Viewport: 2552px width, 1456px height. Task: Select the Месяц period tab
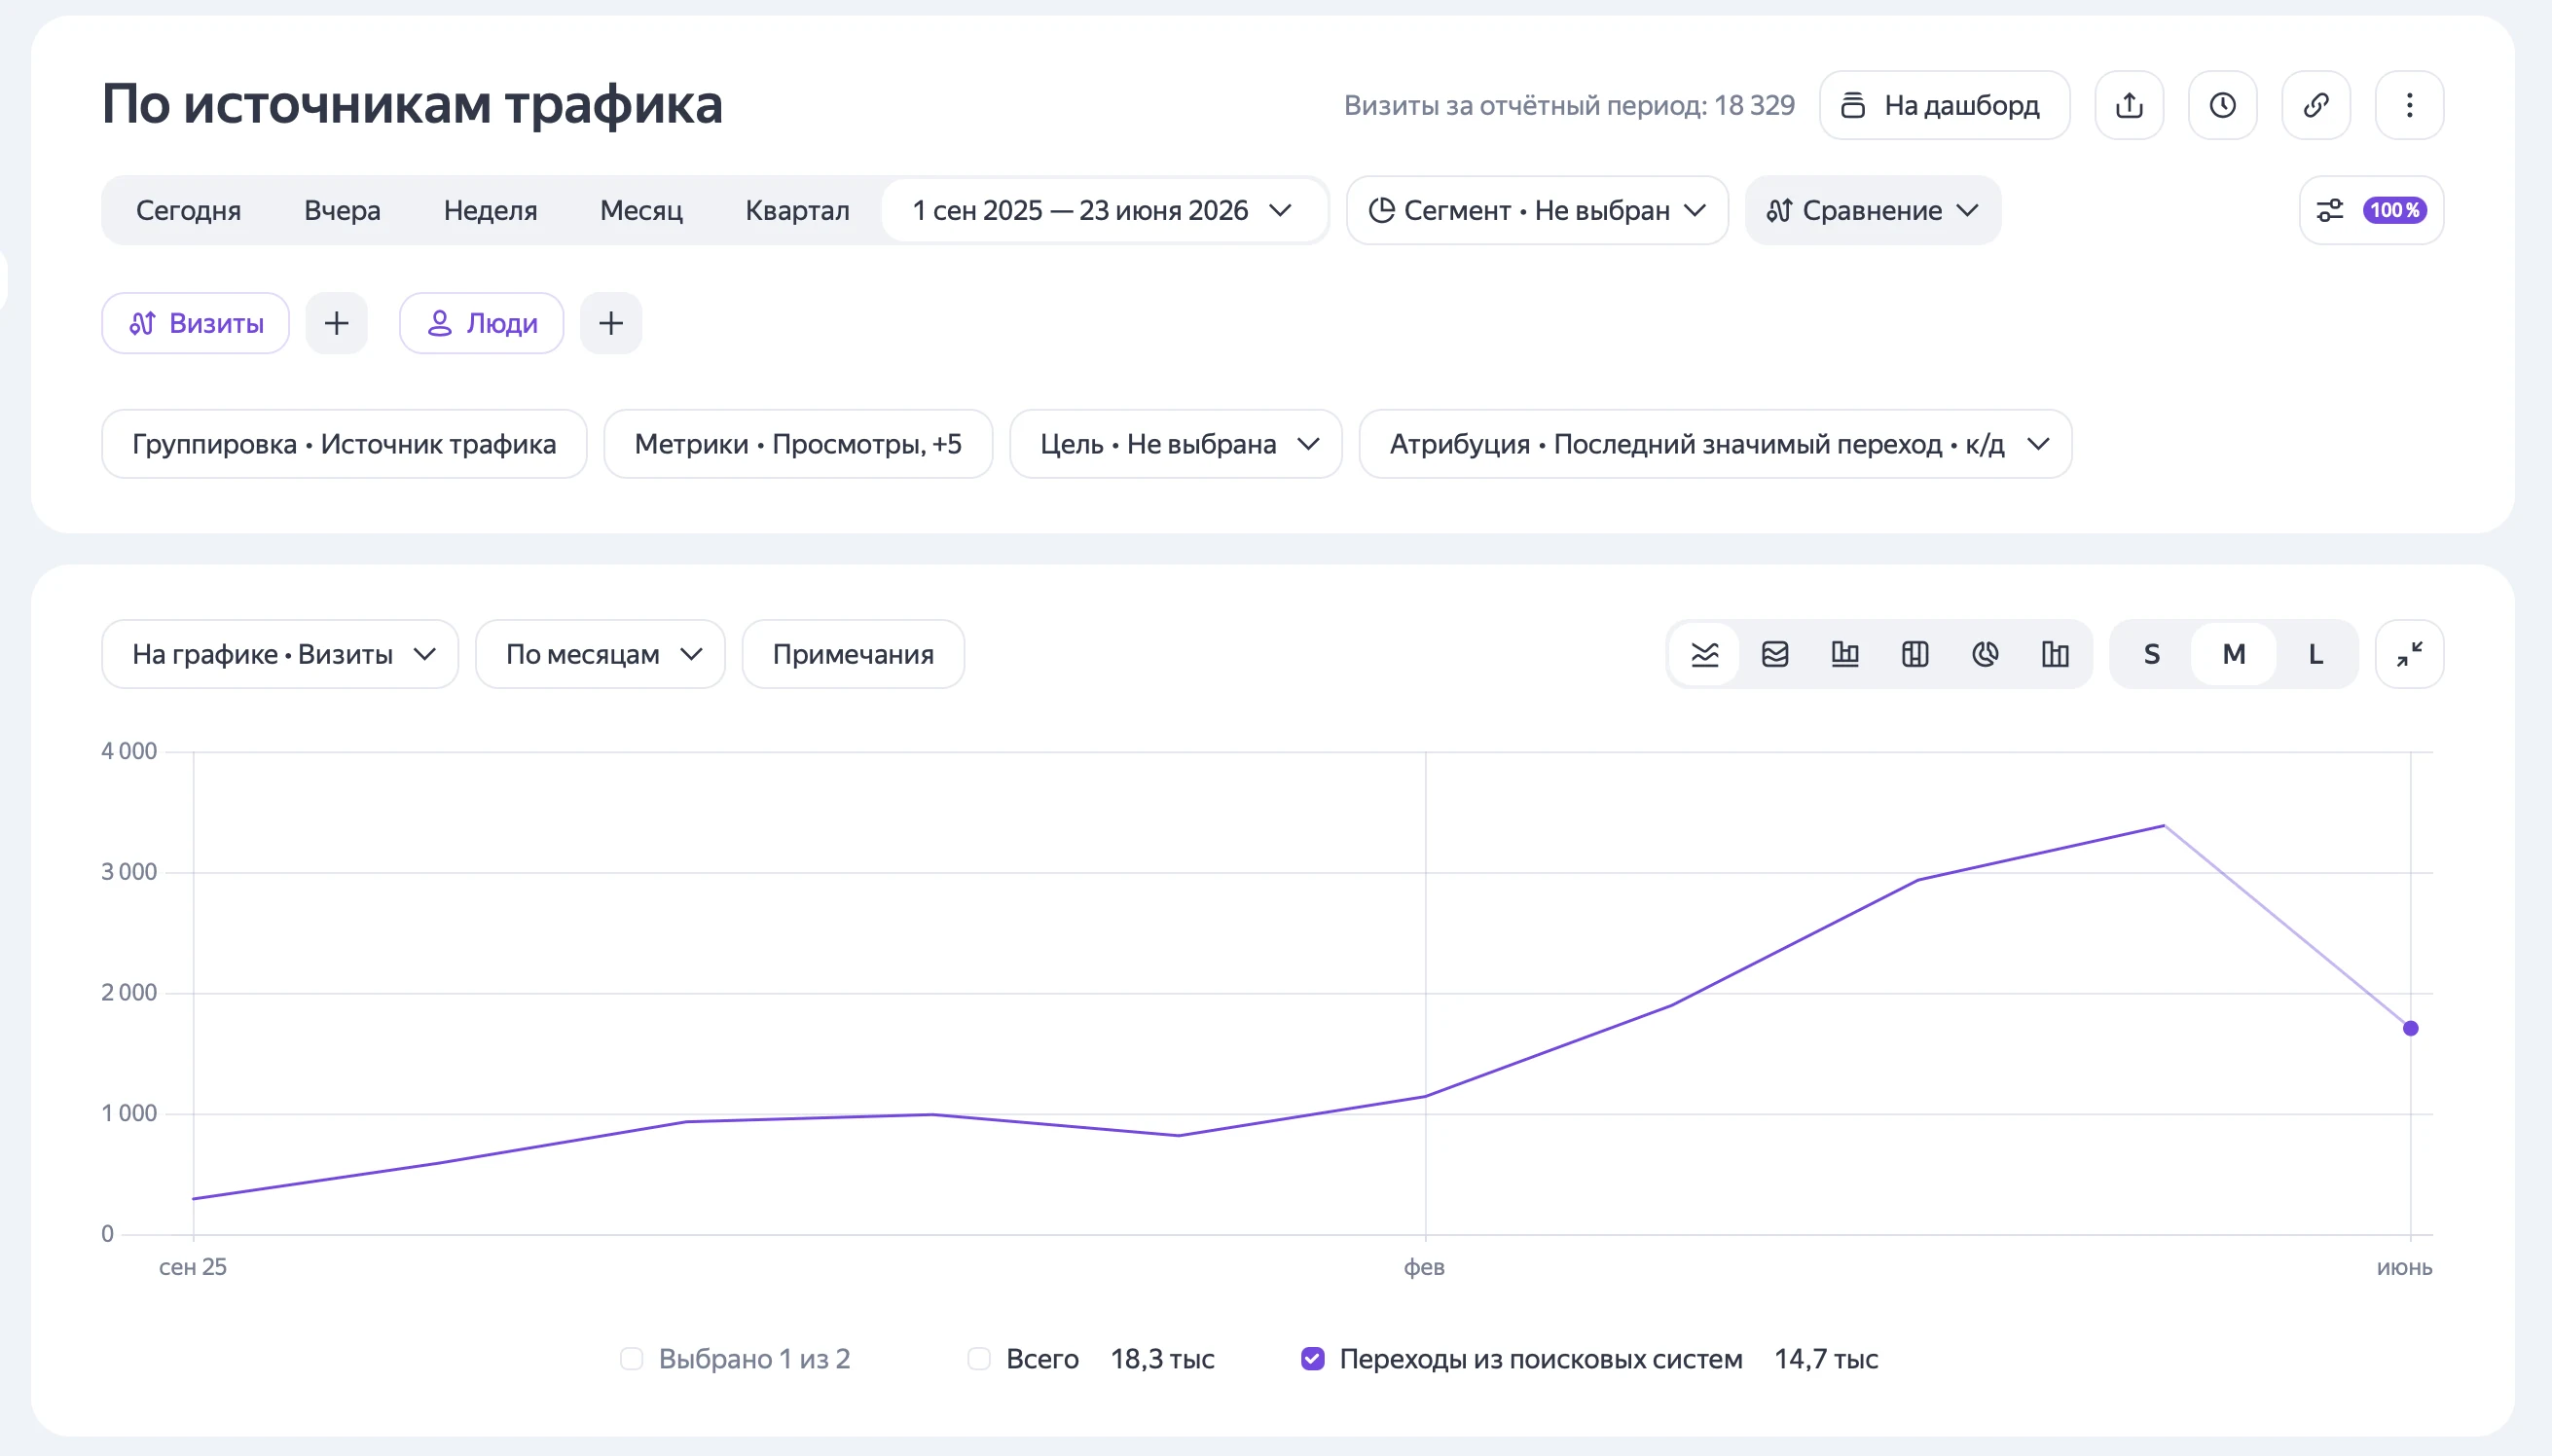click(641, 210)
